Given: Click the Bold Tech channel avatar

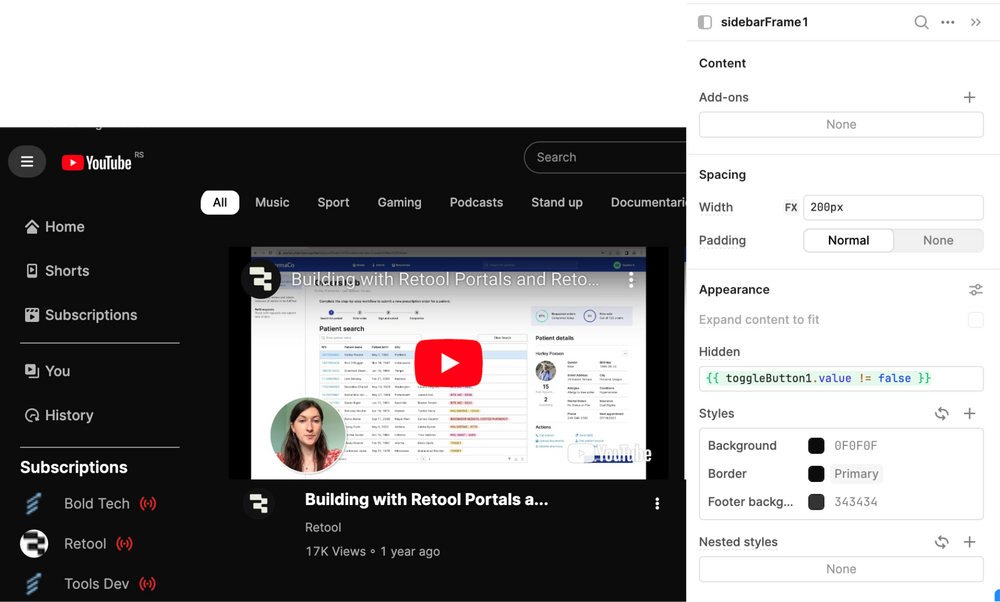Looking at the screenshot, I should click(x=34, y=504).
